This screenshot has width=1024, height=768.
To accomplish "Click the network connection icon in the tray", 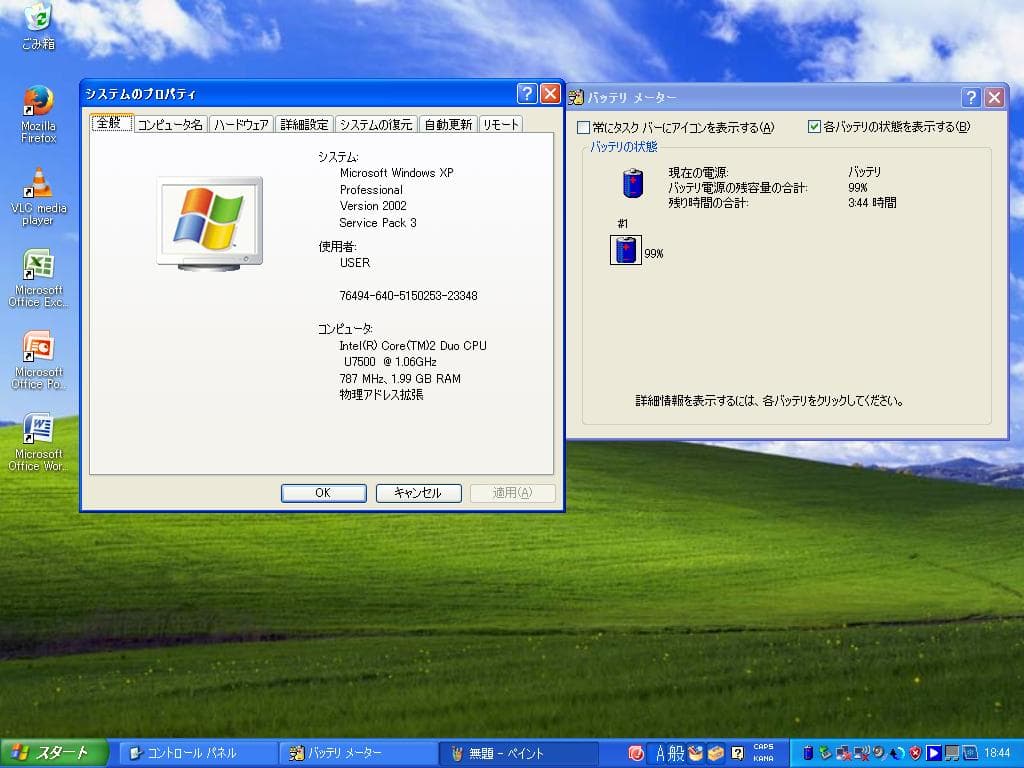I will [843, 753].
